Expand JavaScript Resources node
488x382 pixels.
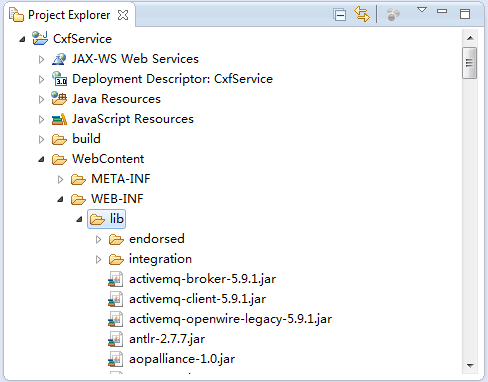(x=41, y=119)
